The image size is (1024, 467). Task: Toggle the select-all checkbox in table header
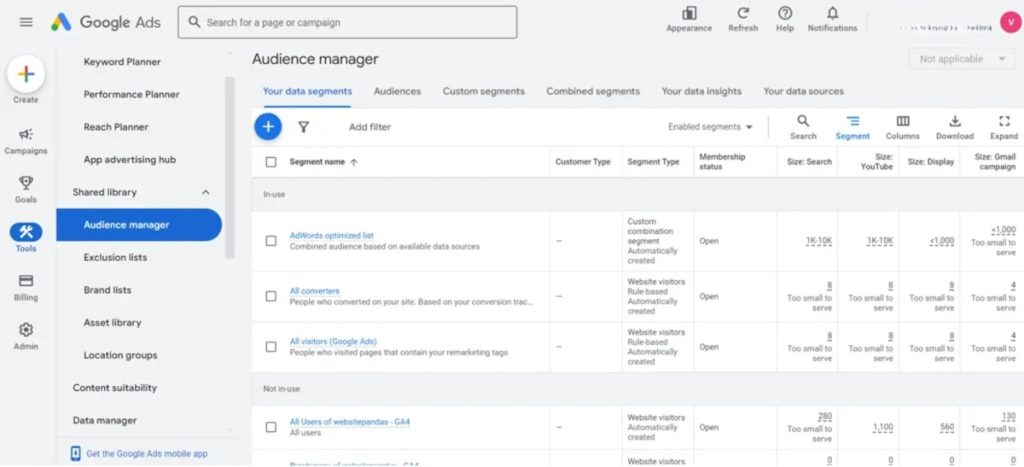(271, 162)
